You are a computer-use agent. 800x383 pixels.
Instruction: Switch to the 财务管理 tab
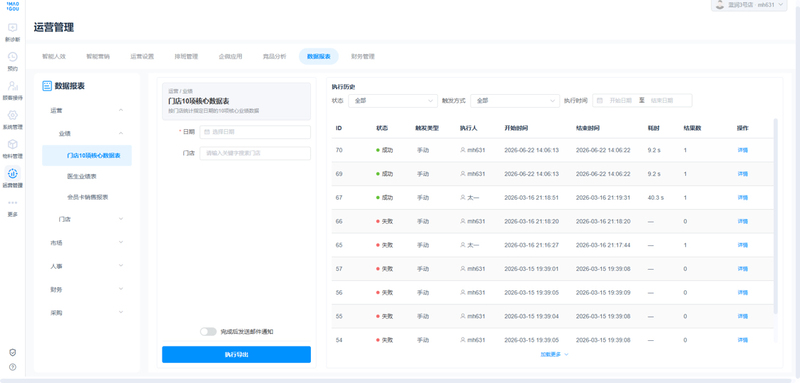(363, 57)
